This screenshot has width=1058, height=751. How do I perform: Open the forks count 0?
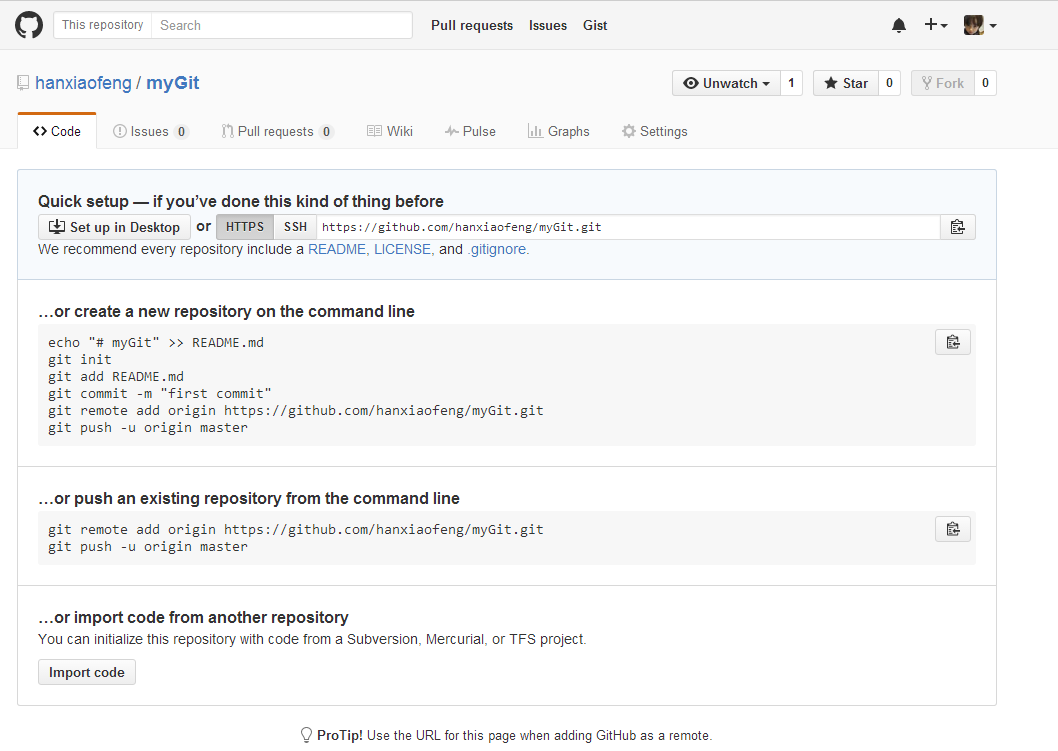[x=985, y=83]
